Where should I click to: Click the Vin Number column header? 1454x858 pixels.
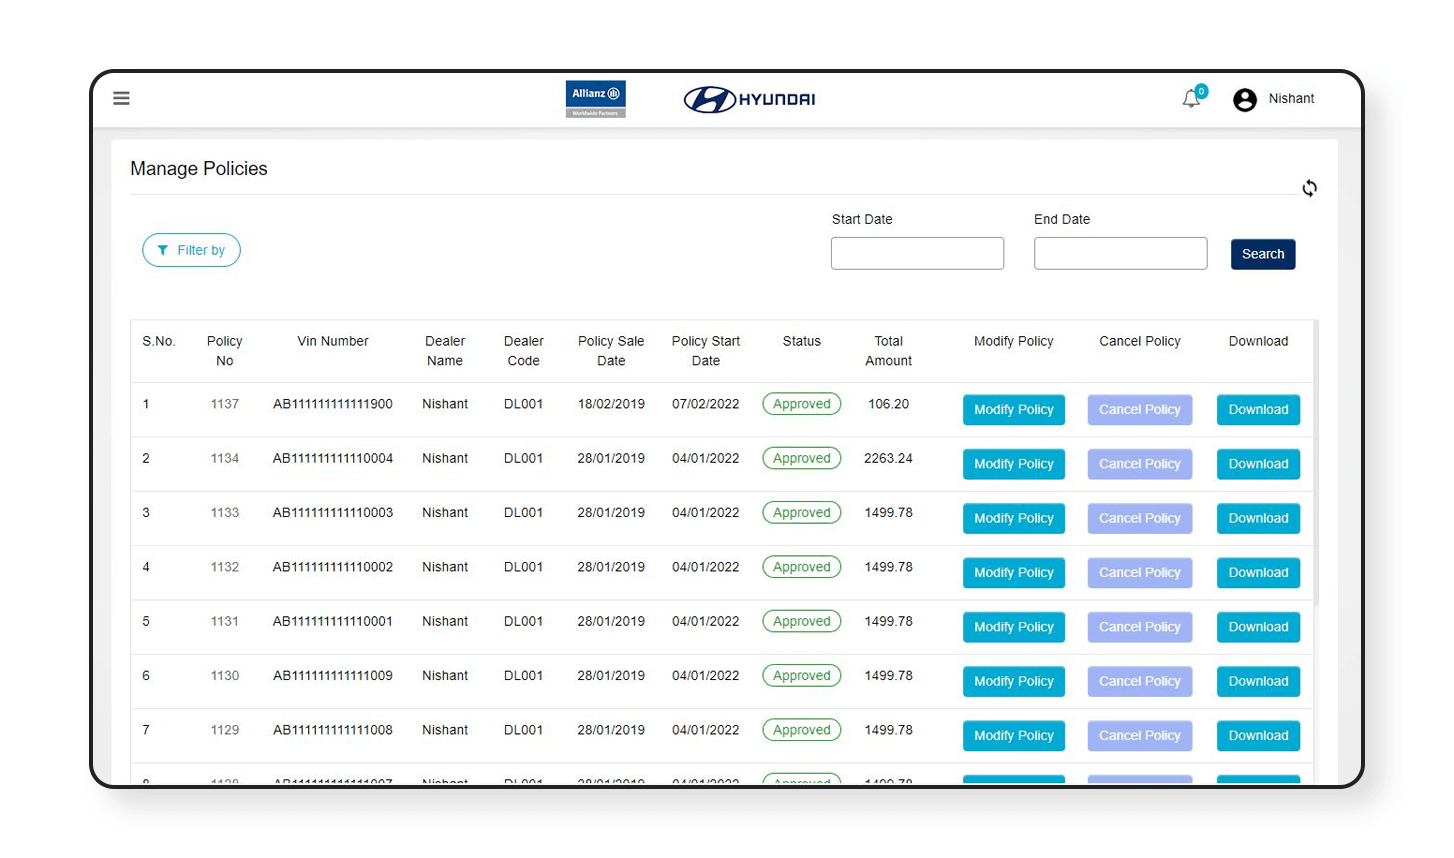333,341
